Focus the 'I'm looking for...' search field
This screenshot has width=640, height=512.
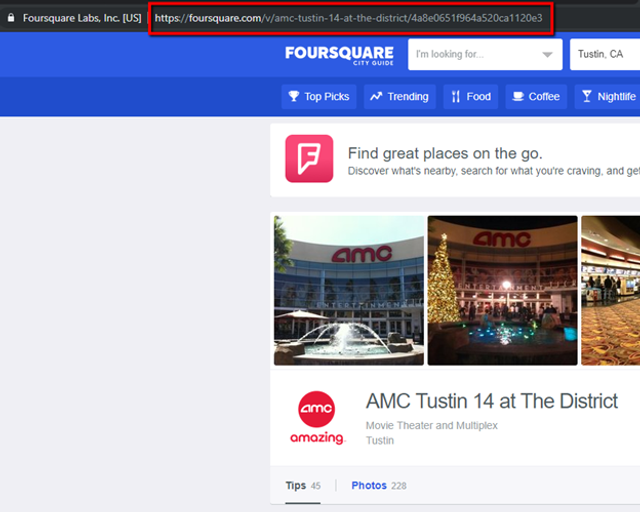coord(485,55)
